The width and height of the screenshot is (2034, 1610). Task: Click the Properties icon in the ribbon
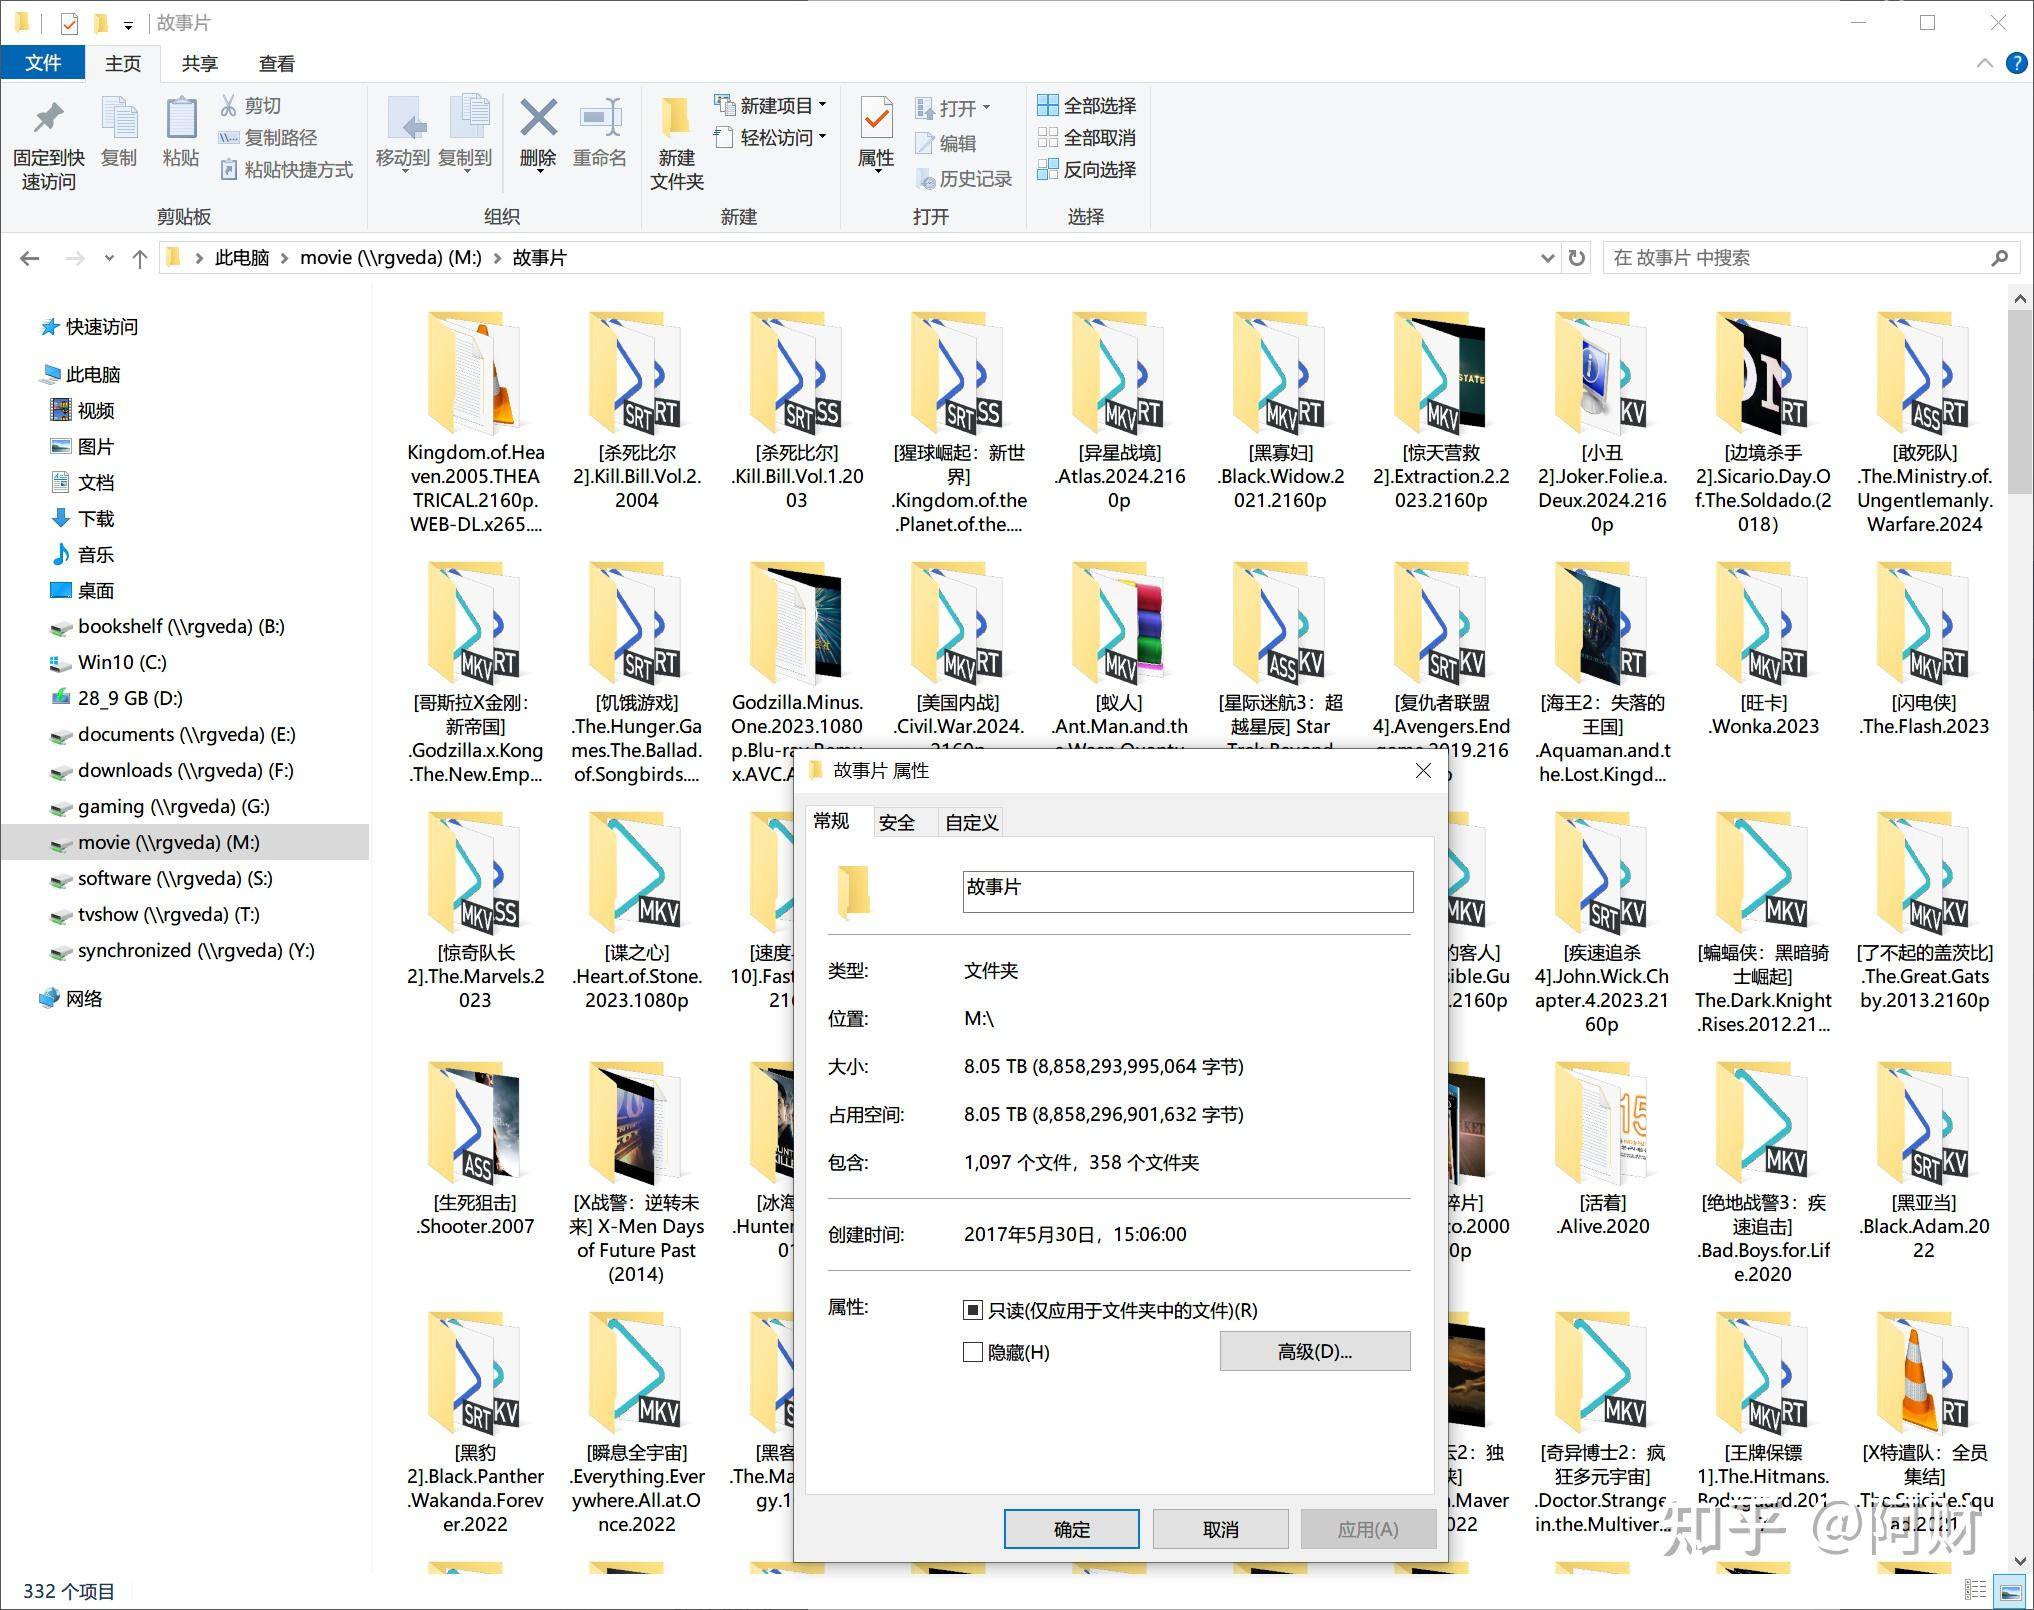point(876,118)
